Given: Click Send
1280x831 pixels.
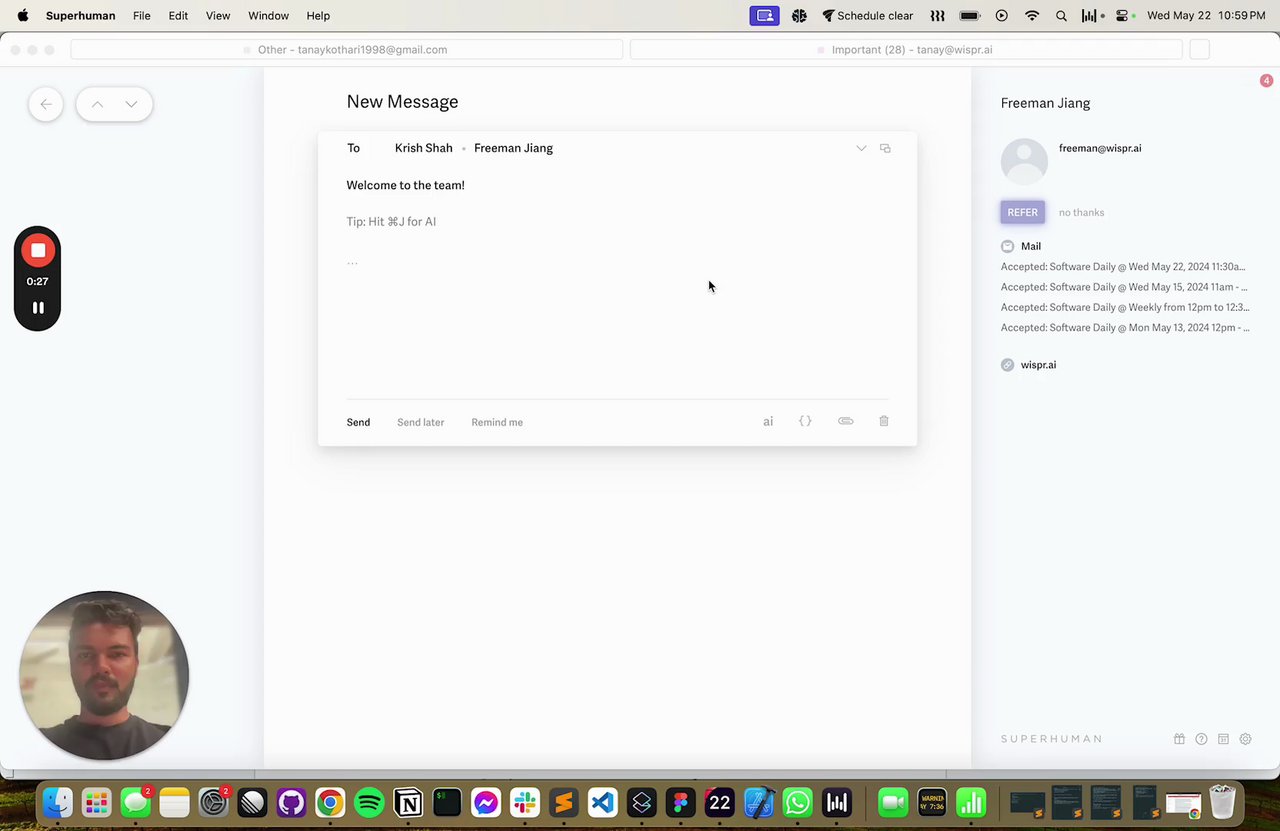Looking at the screenshot, I should (x=358, y=422).
